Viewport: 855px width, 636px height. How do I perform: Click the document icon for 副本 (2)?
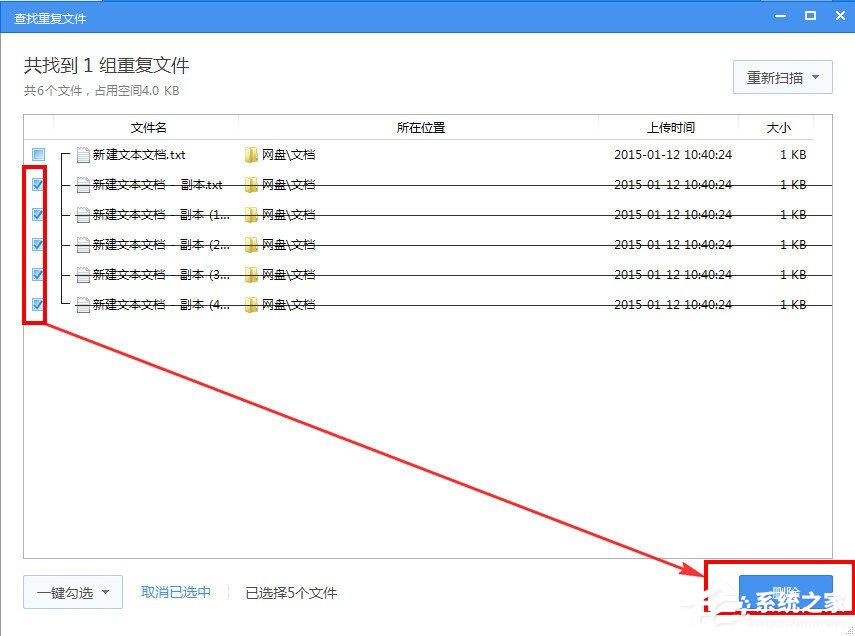[x=81, y=244]
